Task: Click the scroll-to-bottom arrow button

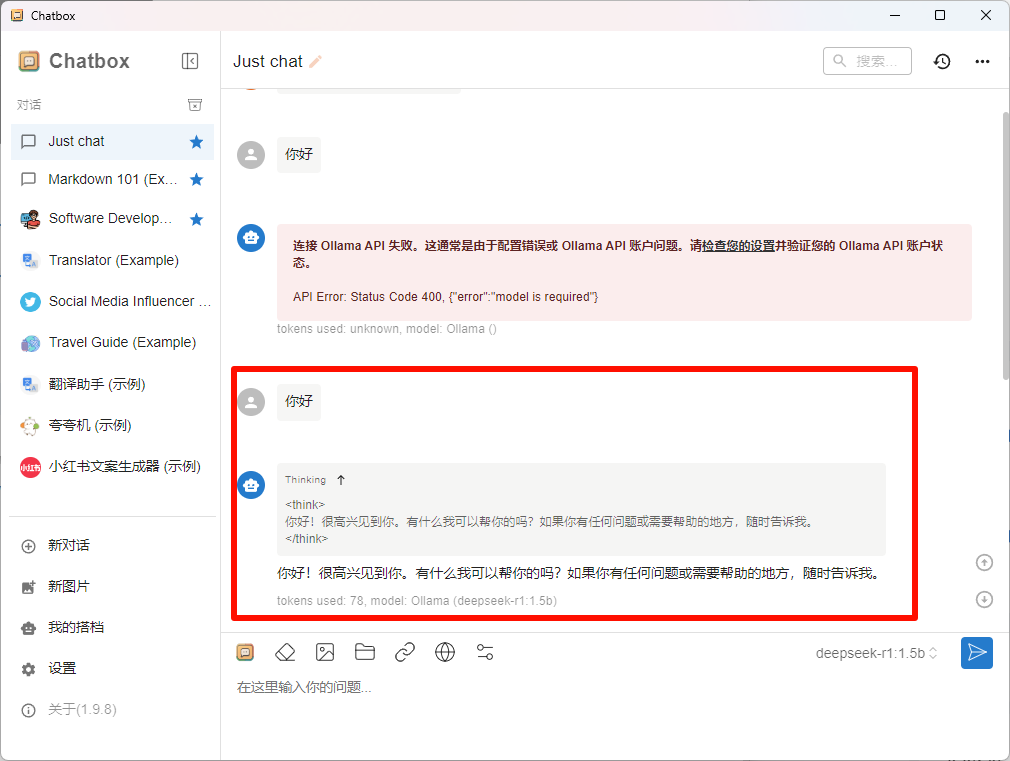Action: point(984,599)
